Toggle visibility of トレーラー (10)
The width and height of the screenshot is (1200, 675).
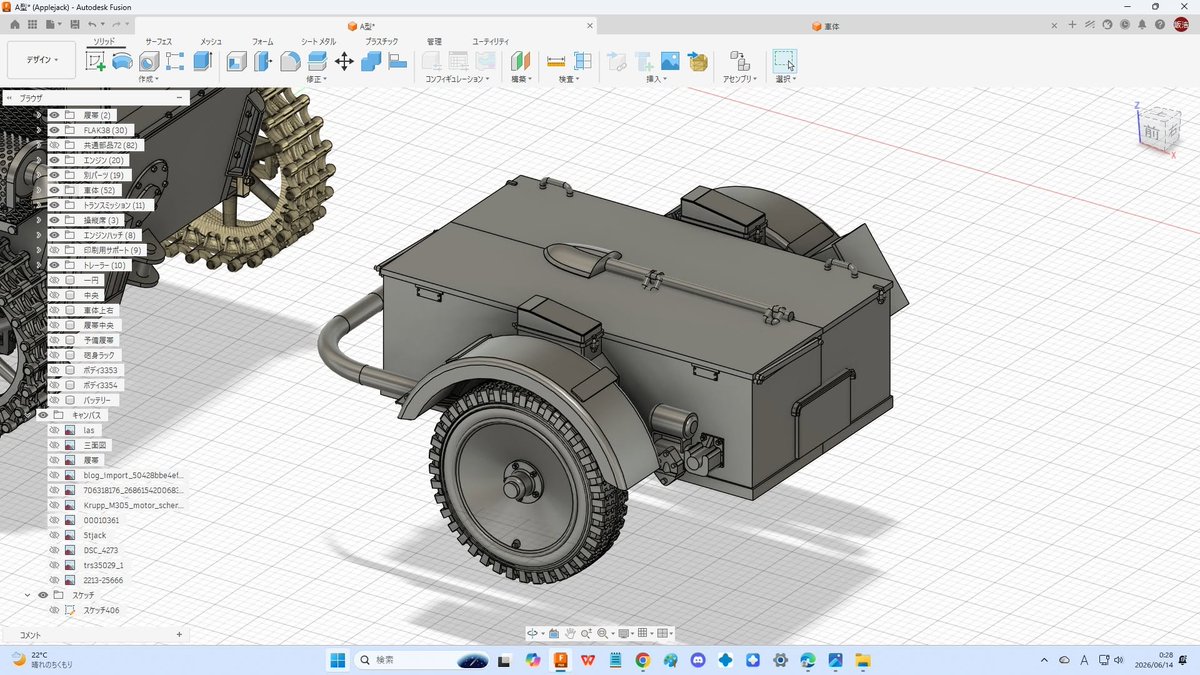pos(55,265)
